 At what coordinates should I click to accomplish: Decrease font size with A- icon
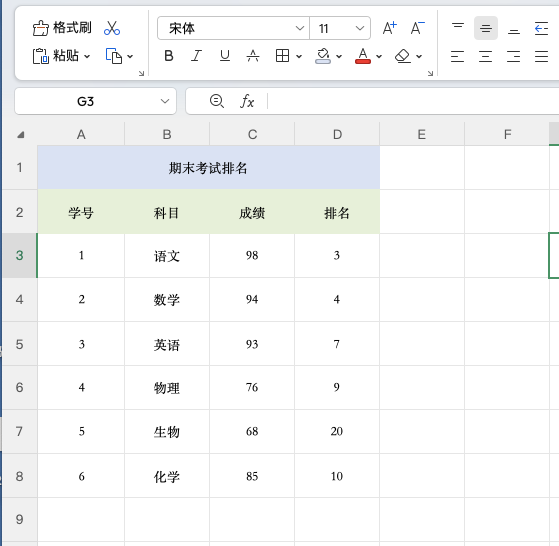point(417,28)
